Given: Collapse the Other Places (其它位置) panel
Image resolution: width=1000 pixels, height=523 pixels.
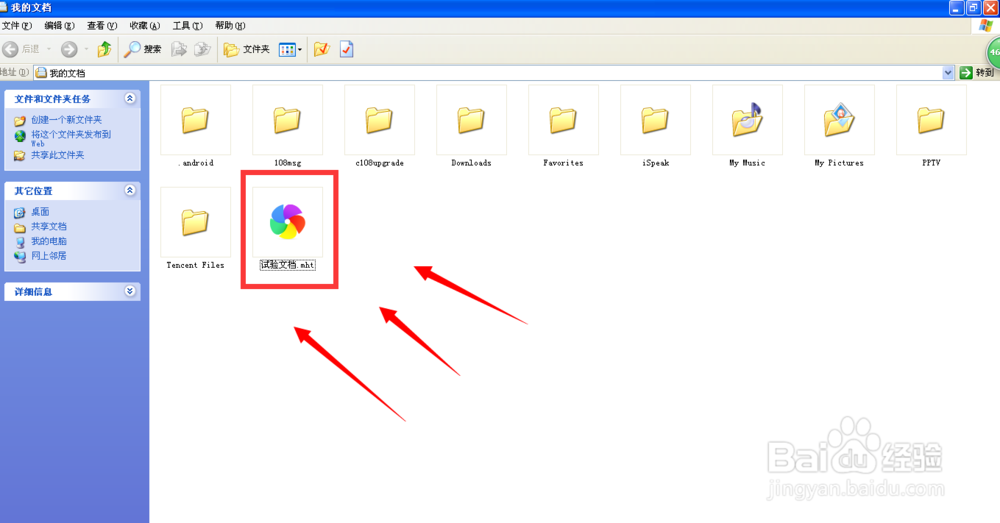Looking at the screenshot, I should 130,190.
